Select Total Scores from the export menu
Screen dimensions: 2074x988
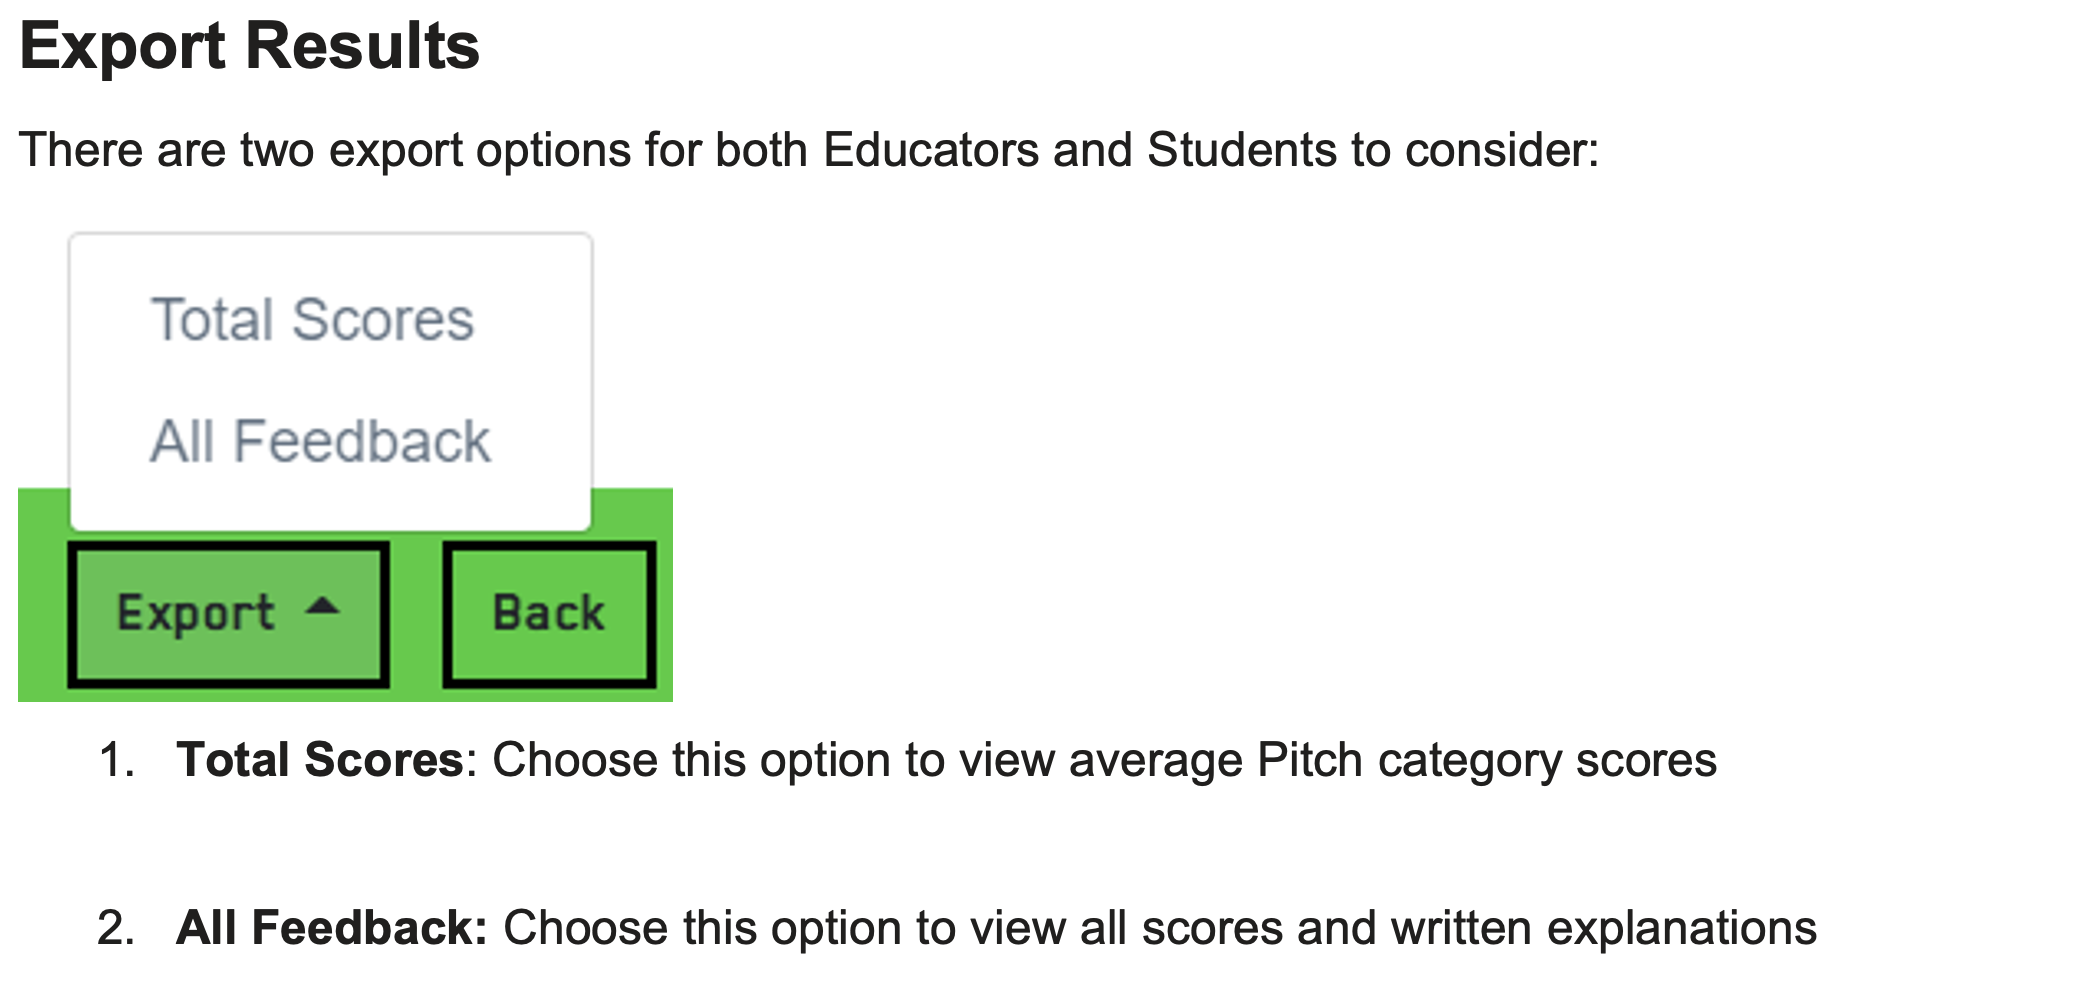[x=312, y=320]
